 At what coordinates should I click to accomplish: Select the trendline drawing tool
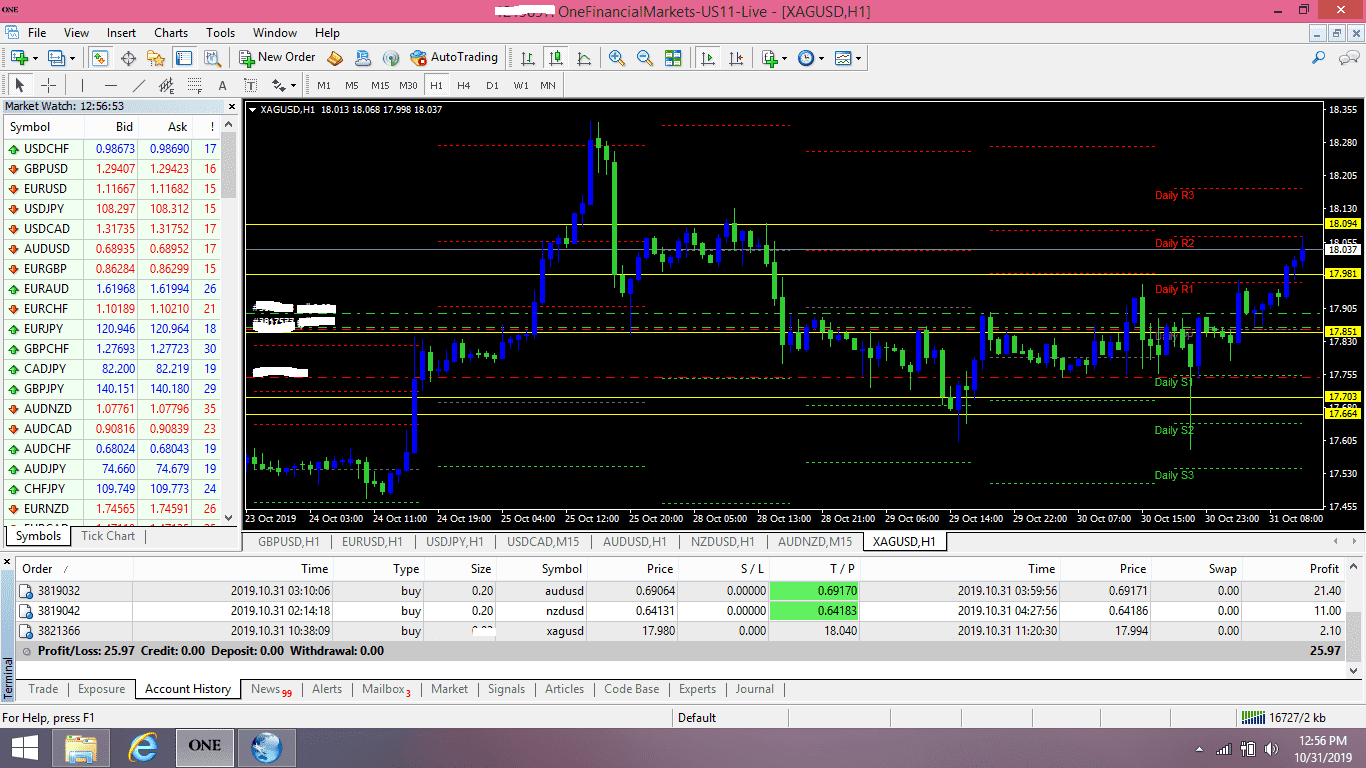(138, 85)
